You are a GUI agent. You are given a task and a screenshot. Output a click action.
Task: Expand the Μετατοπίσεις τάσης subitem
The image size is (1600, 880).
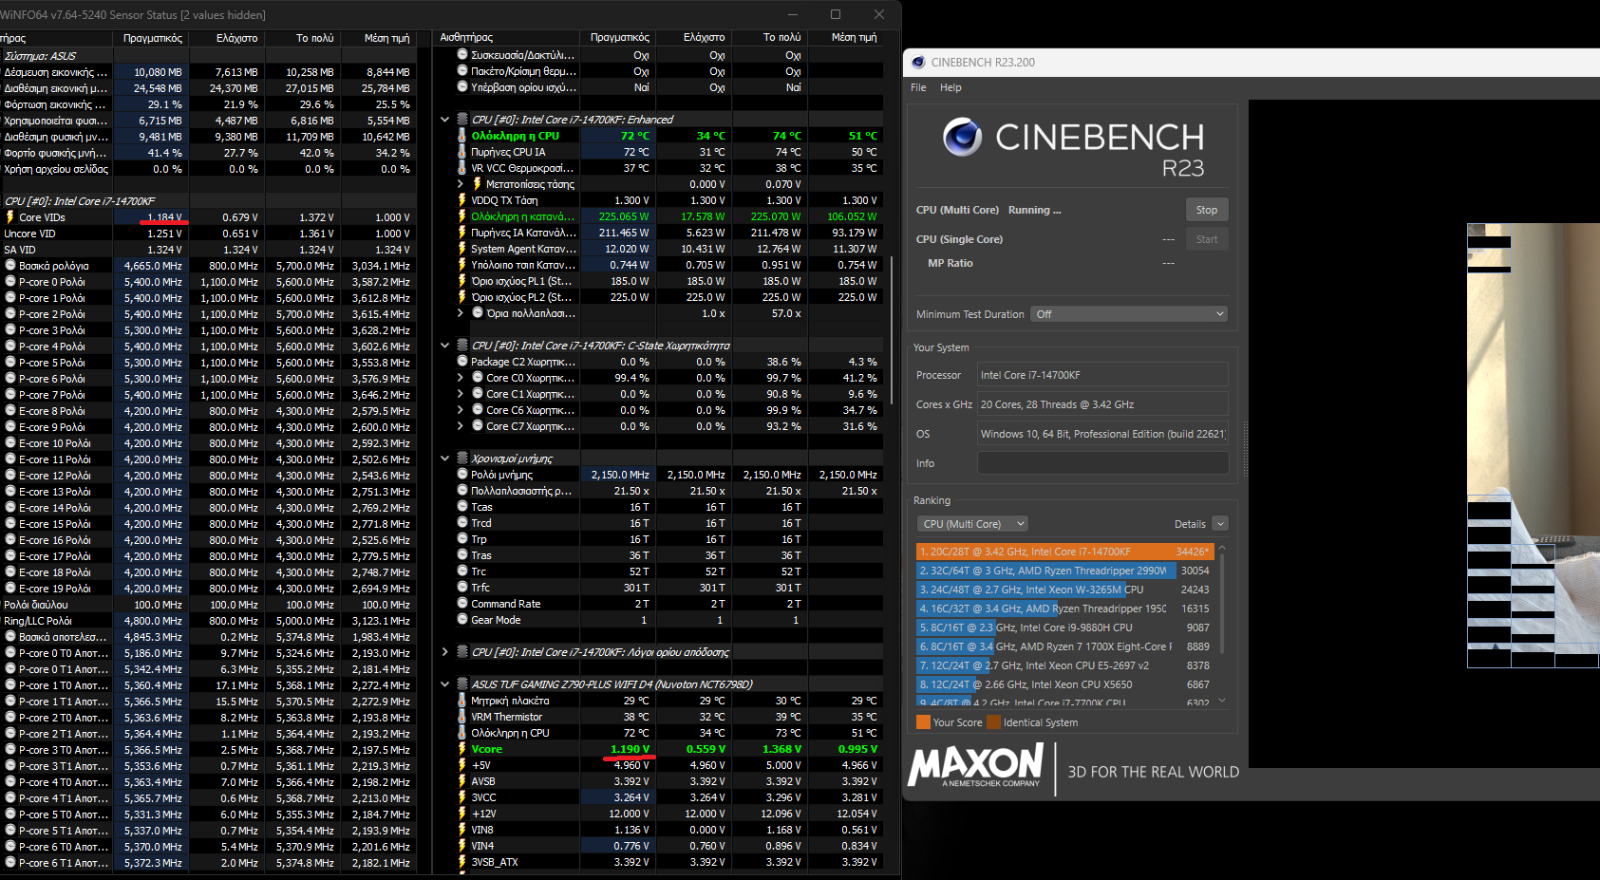coord(460,184)
